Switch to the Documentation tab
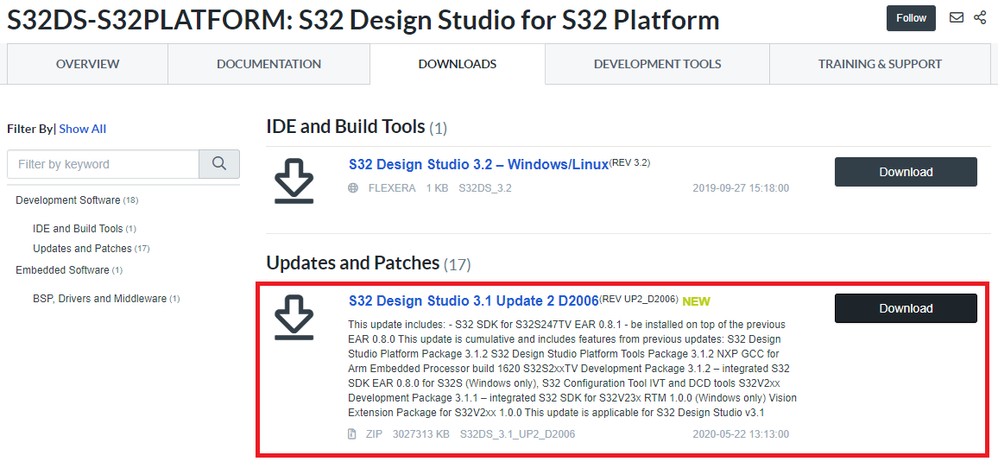The height and width of the screenshot is (462, 998). (x=269, y=64)
